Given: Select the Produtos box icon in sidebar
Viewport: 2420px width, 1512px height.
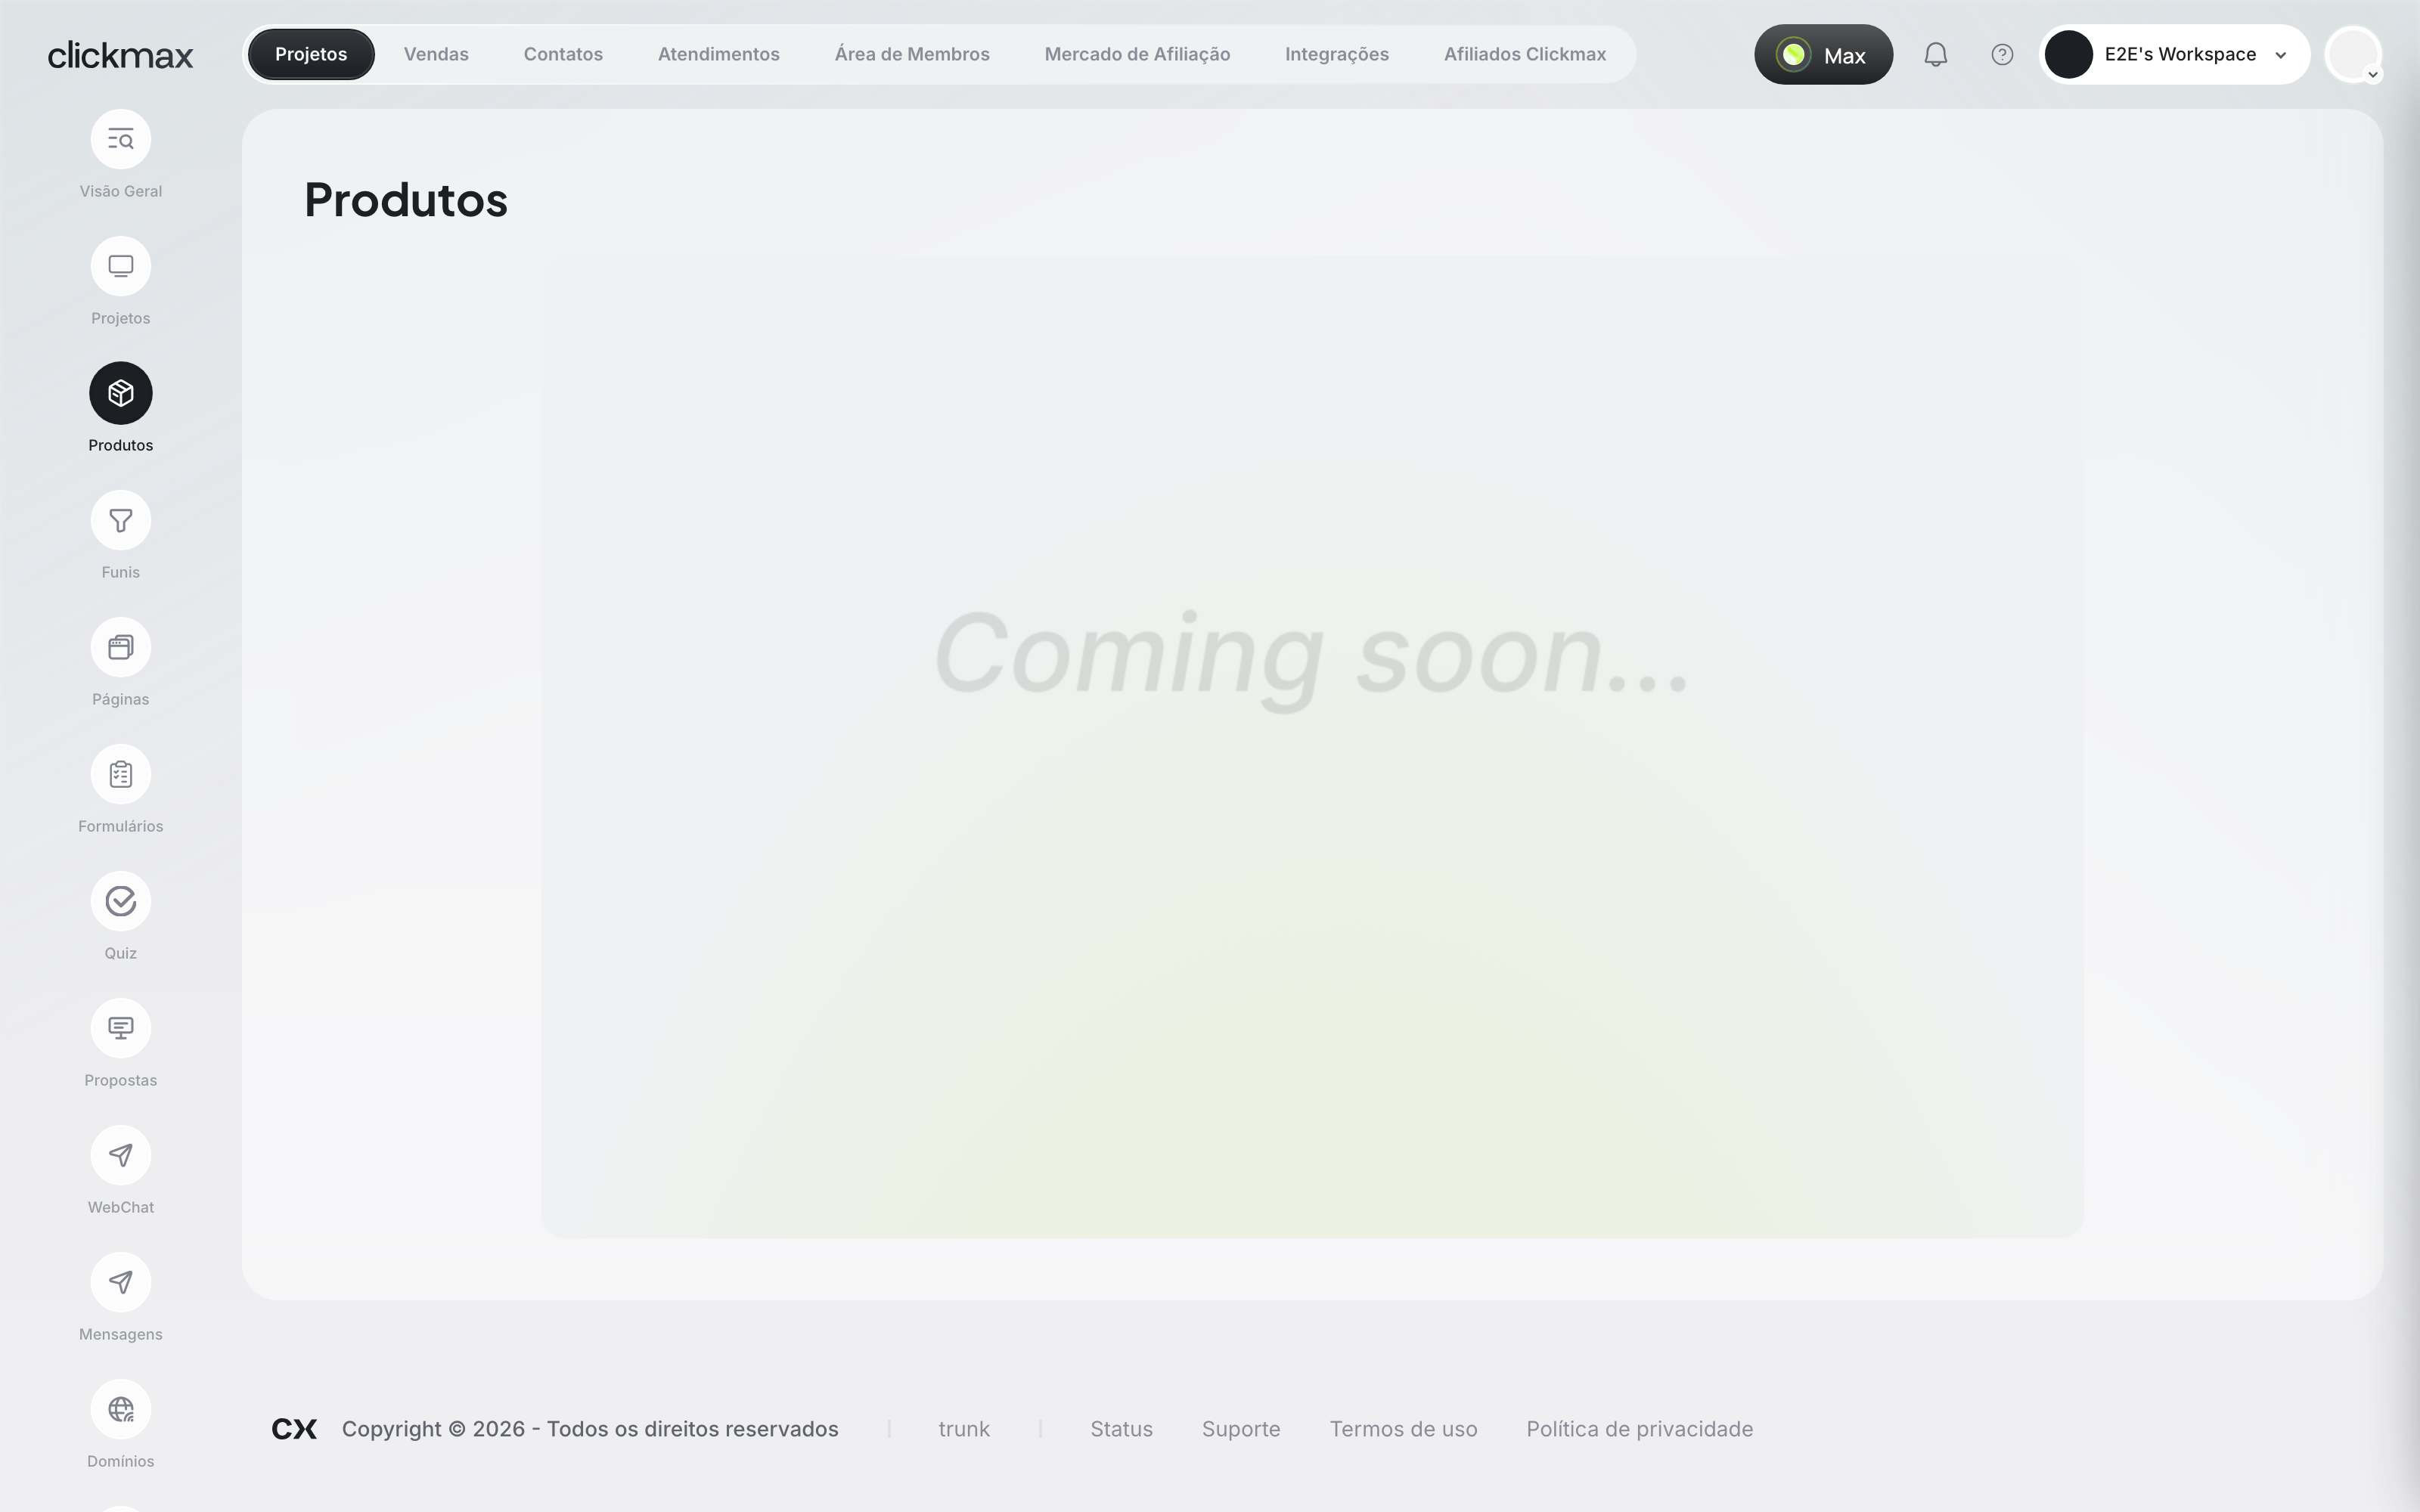Looking at the screenshot, I should point(121,393).
